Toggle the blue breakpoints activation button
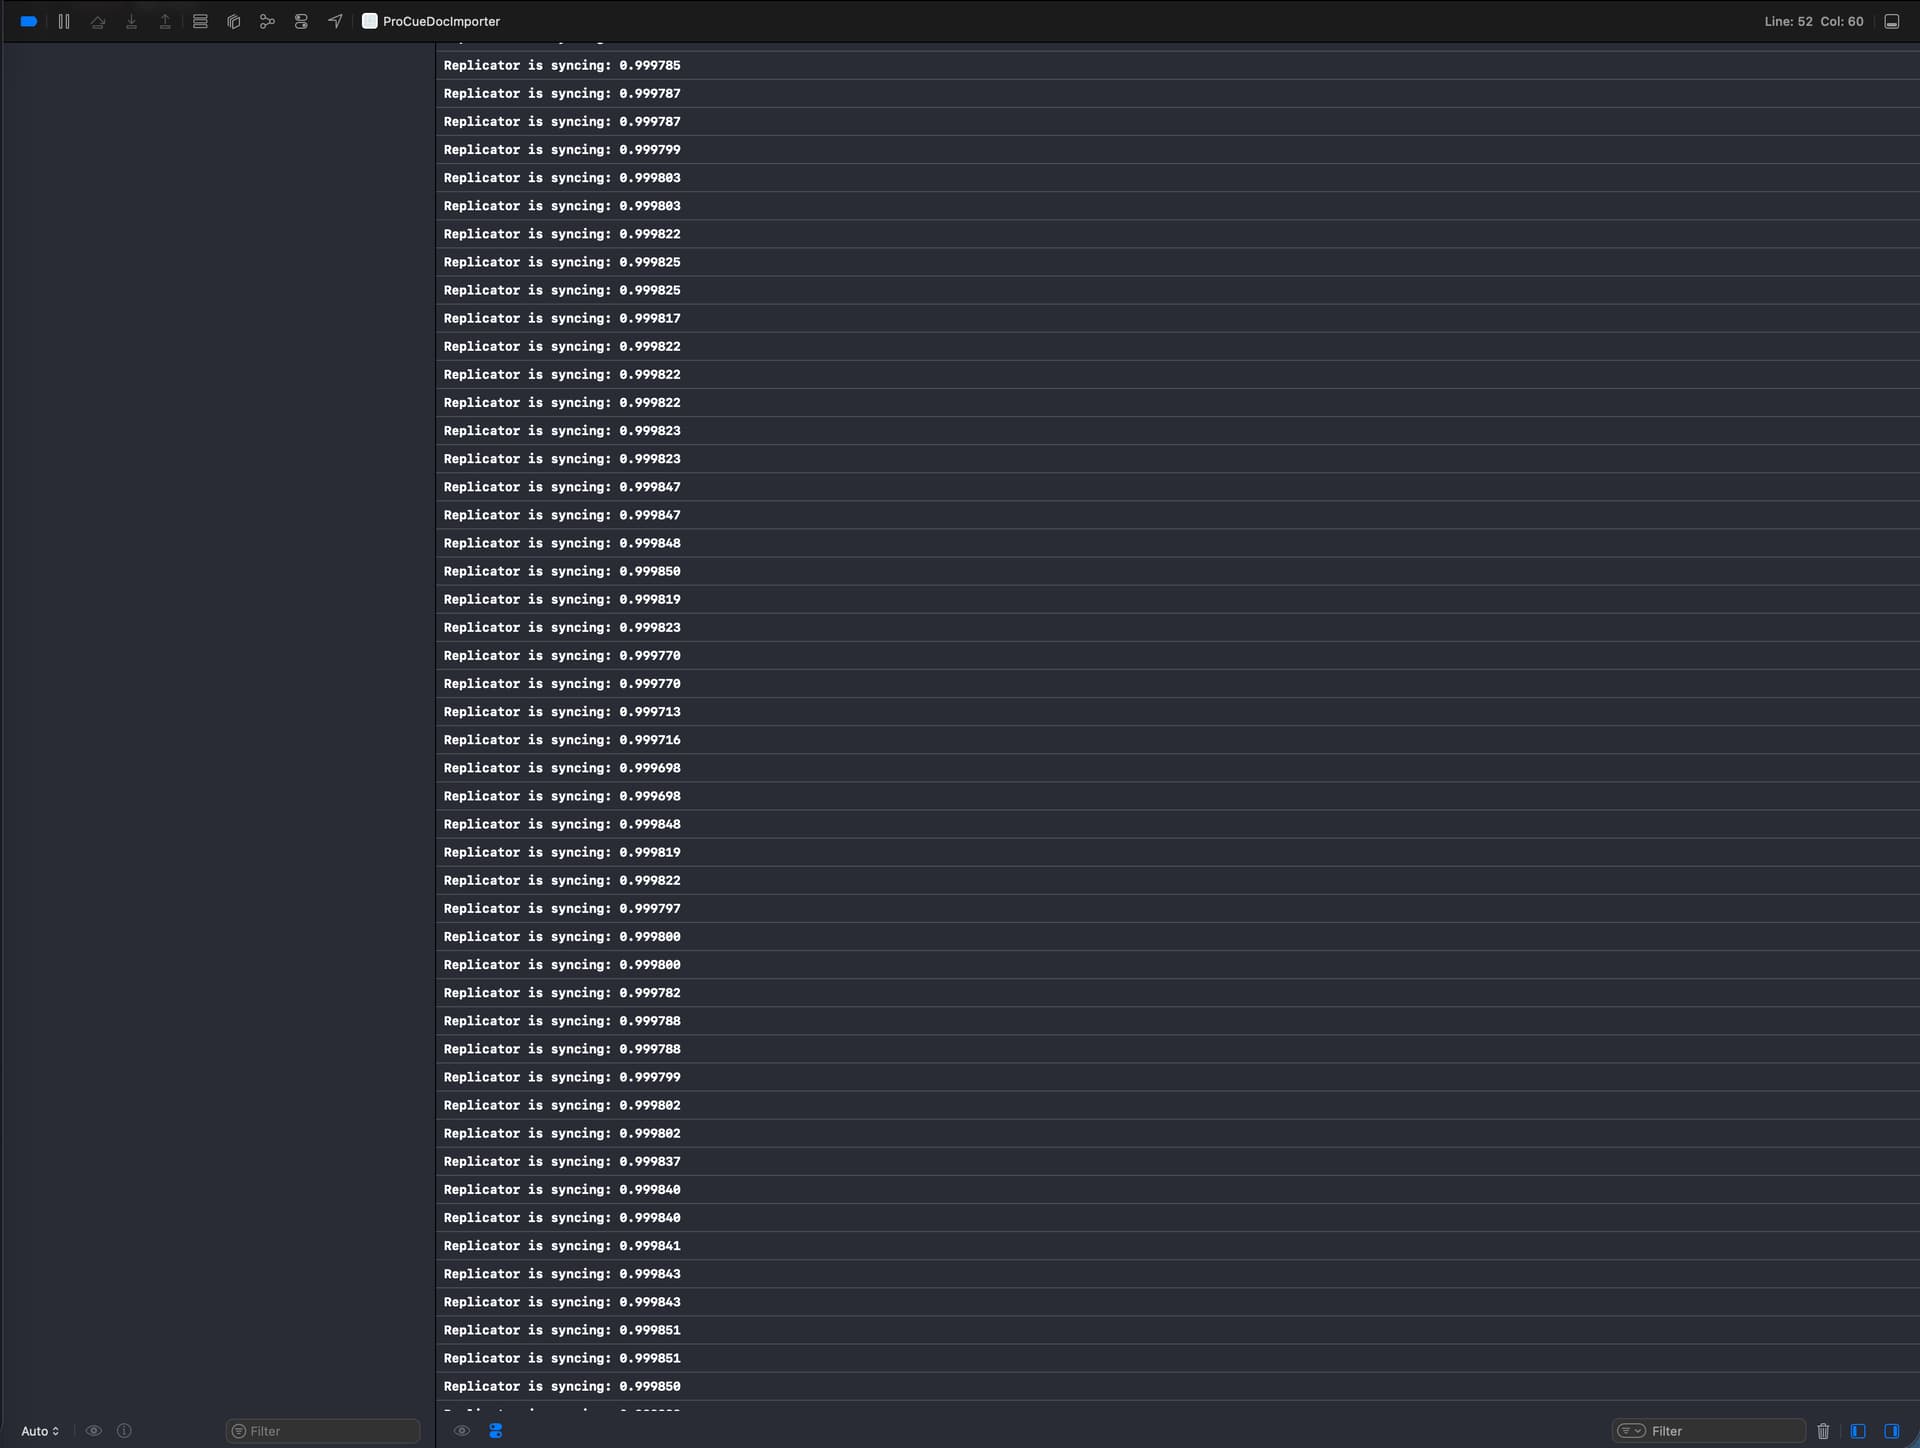This screenshot has width=1920, height=1448. [x=29, y=21]
